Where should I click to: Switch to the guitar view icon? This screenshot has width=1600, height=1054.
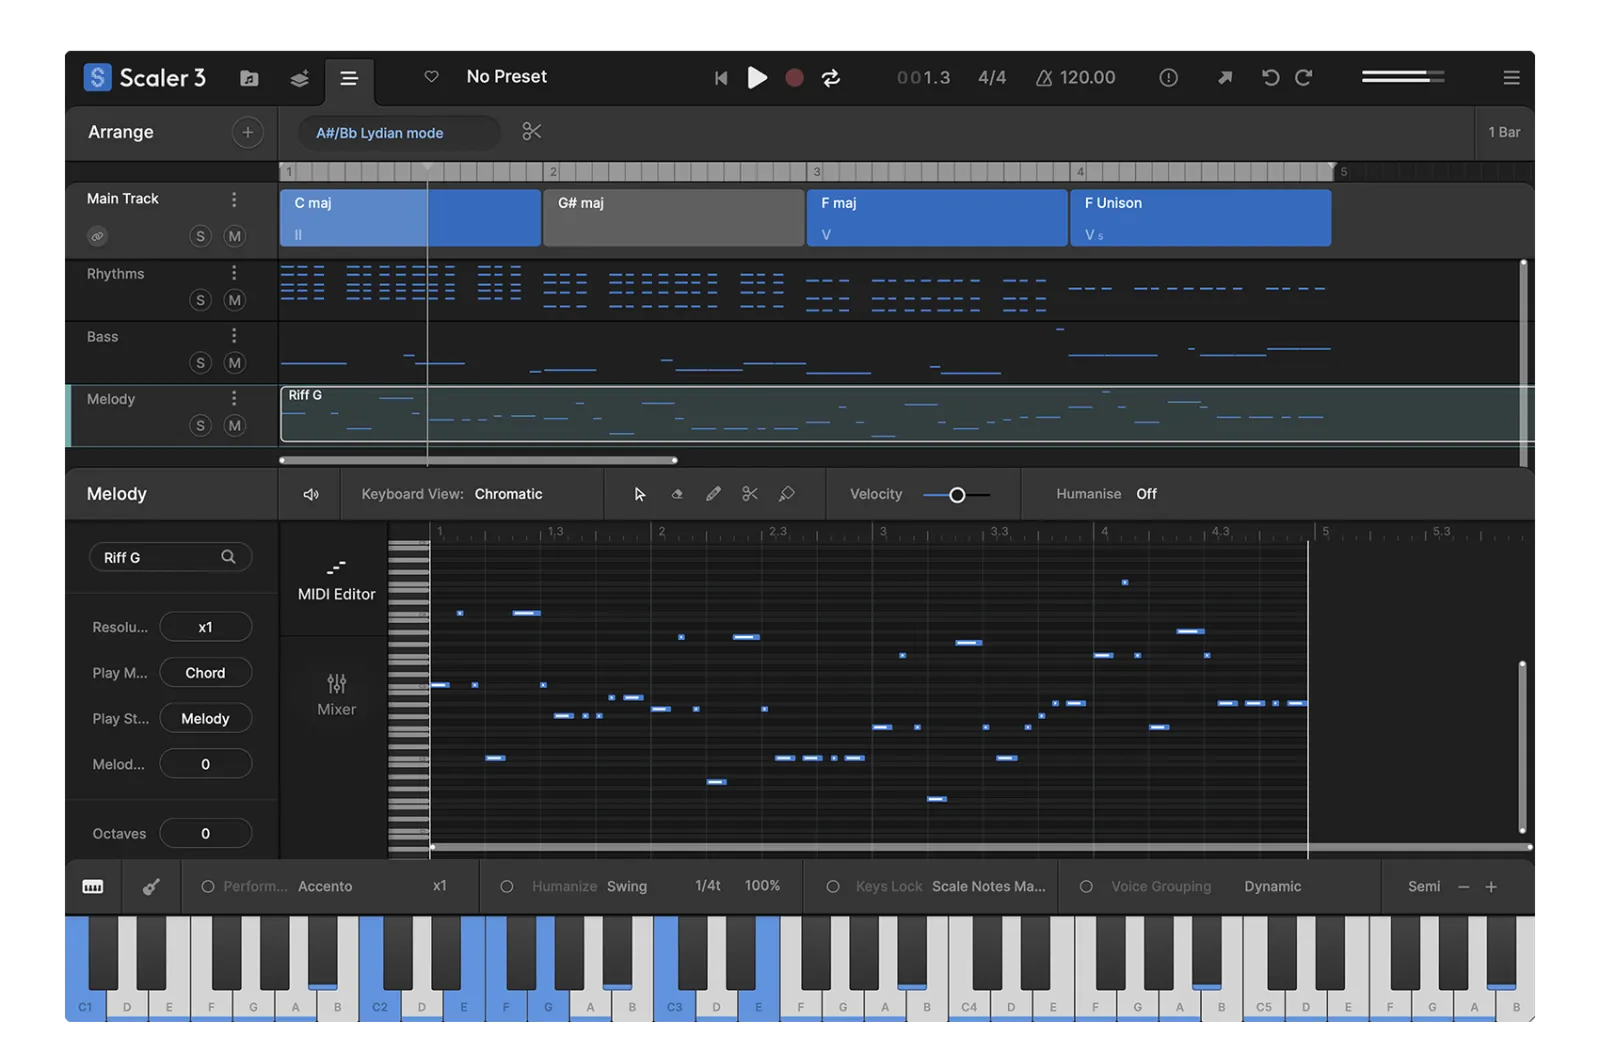pyautogui.click(x=151, y=887)
